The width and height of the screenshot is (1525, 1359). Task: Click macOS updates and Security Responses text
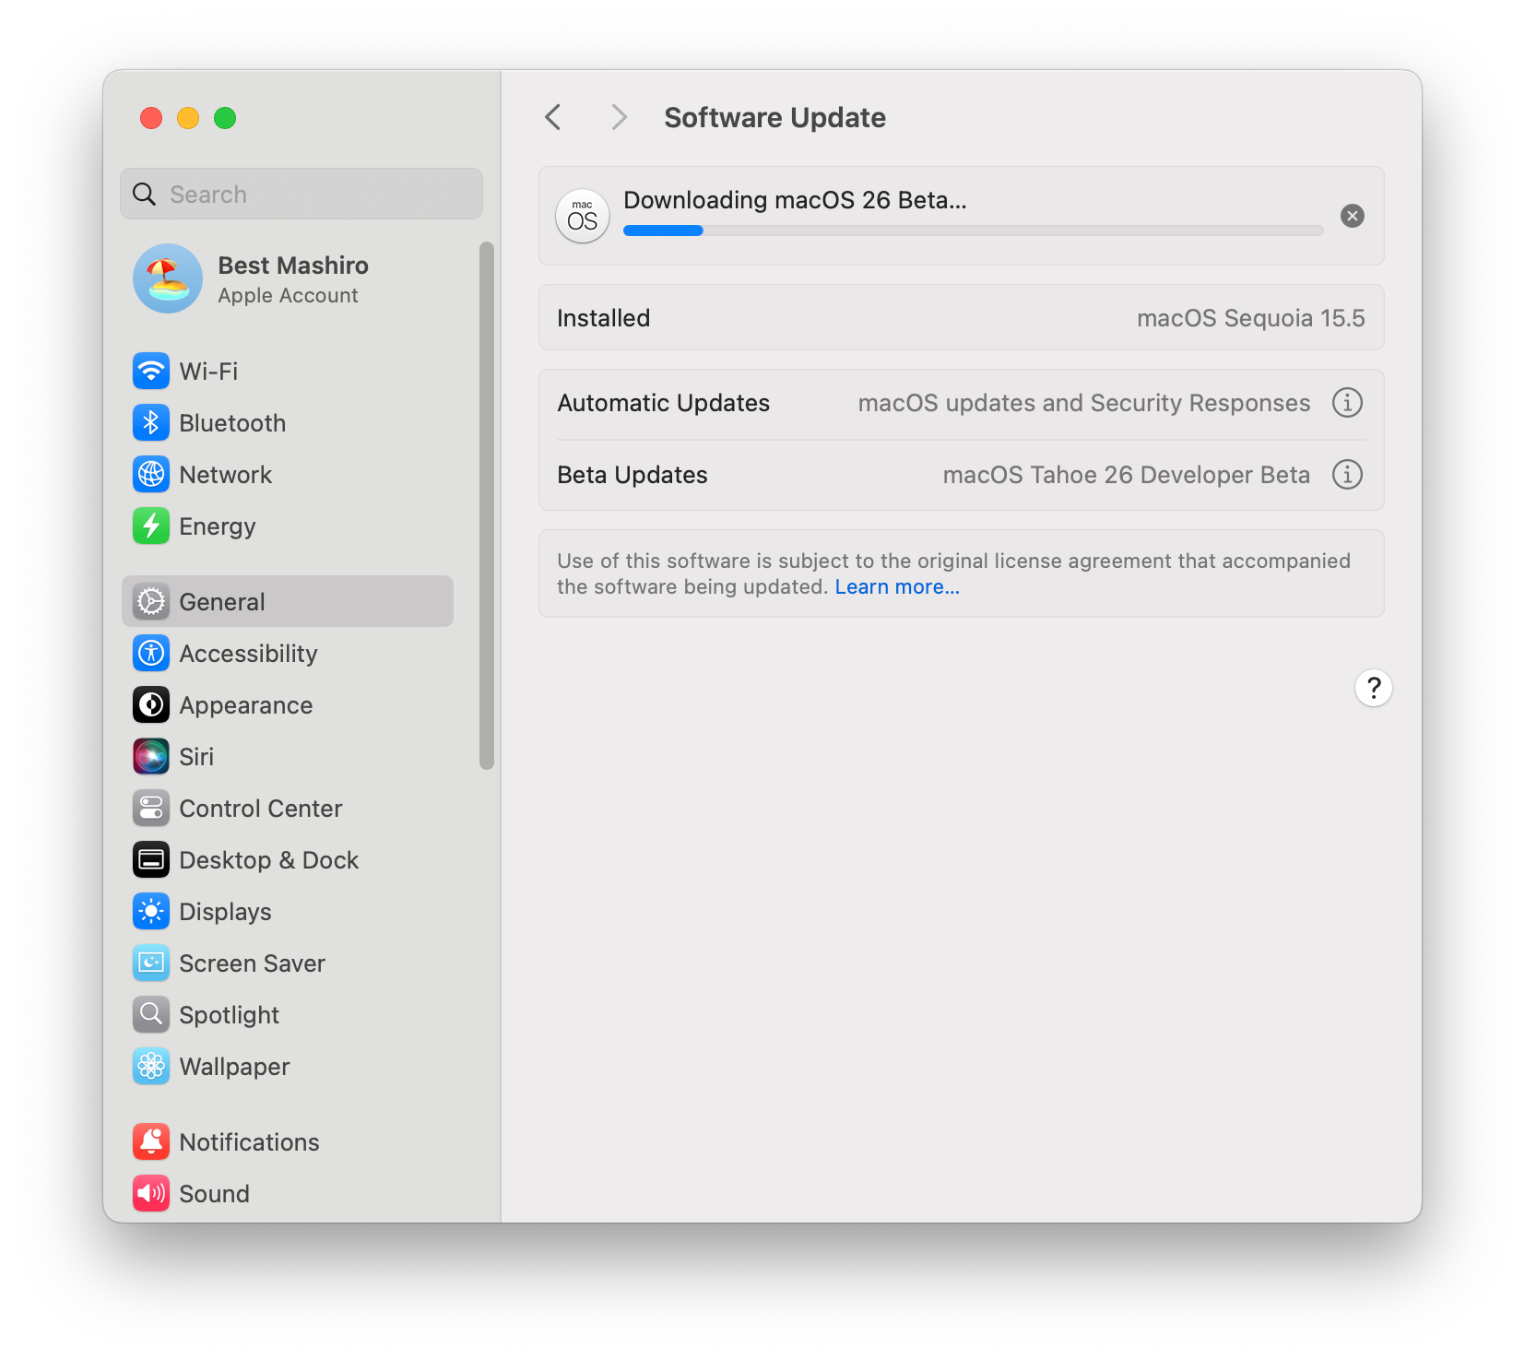1084,403
